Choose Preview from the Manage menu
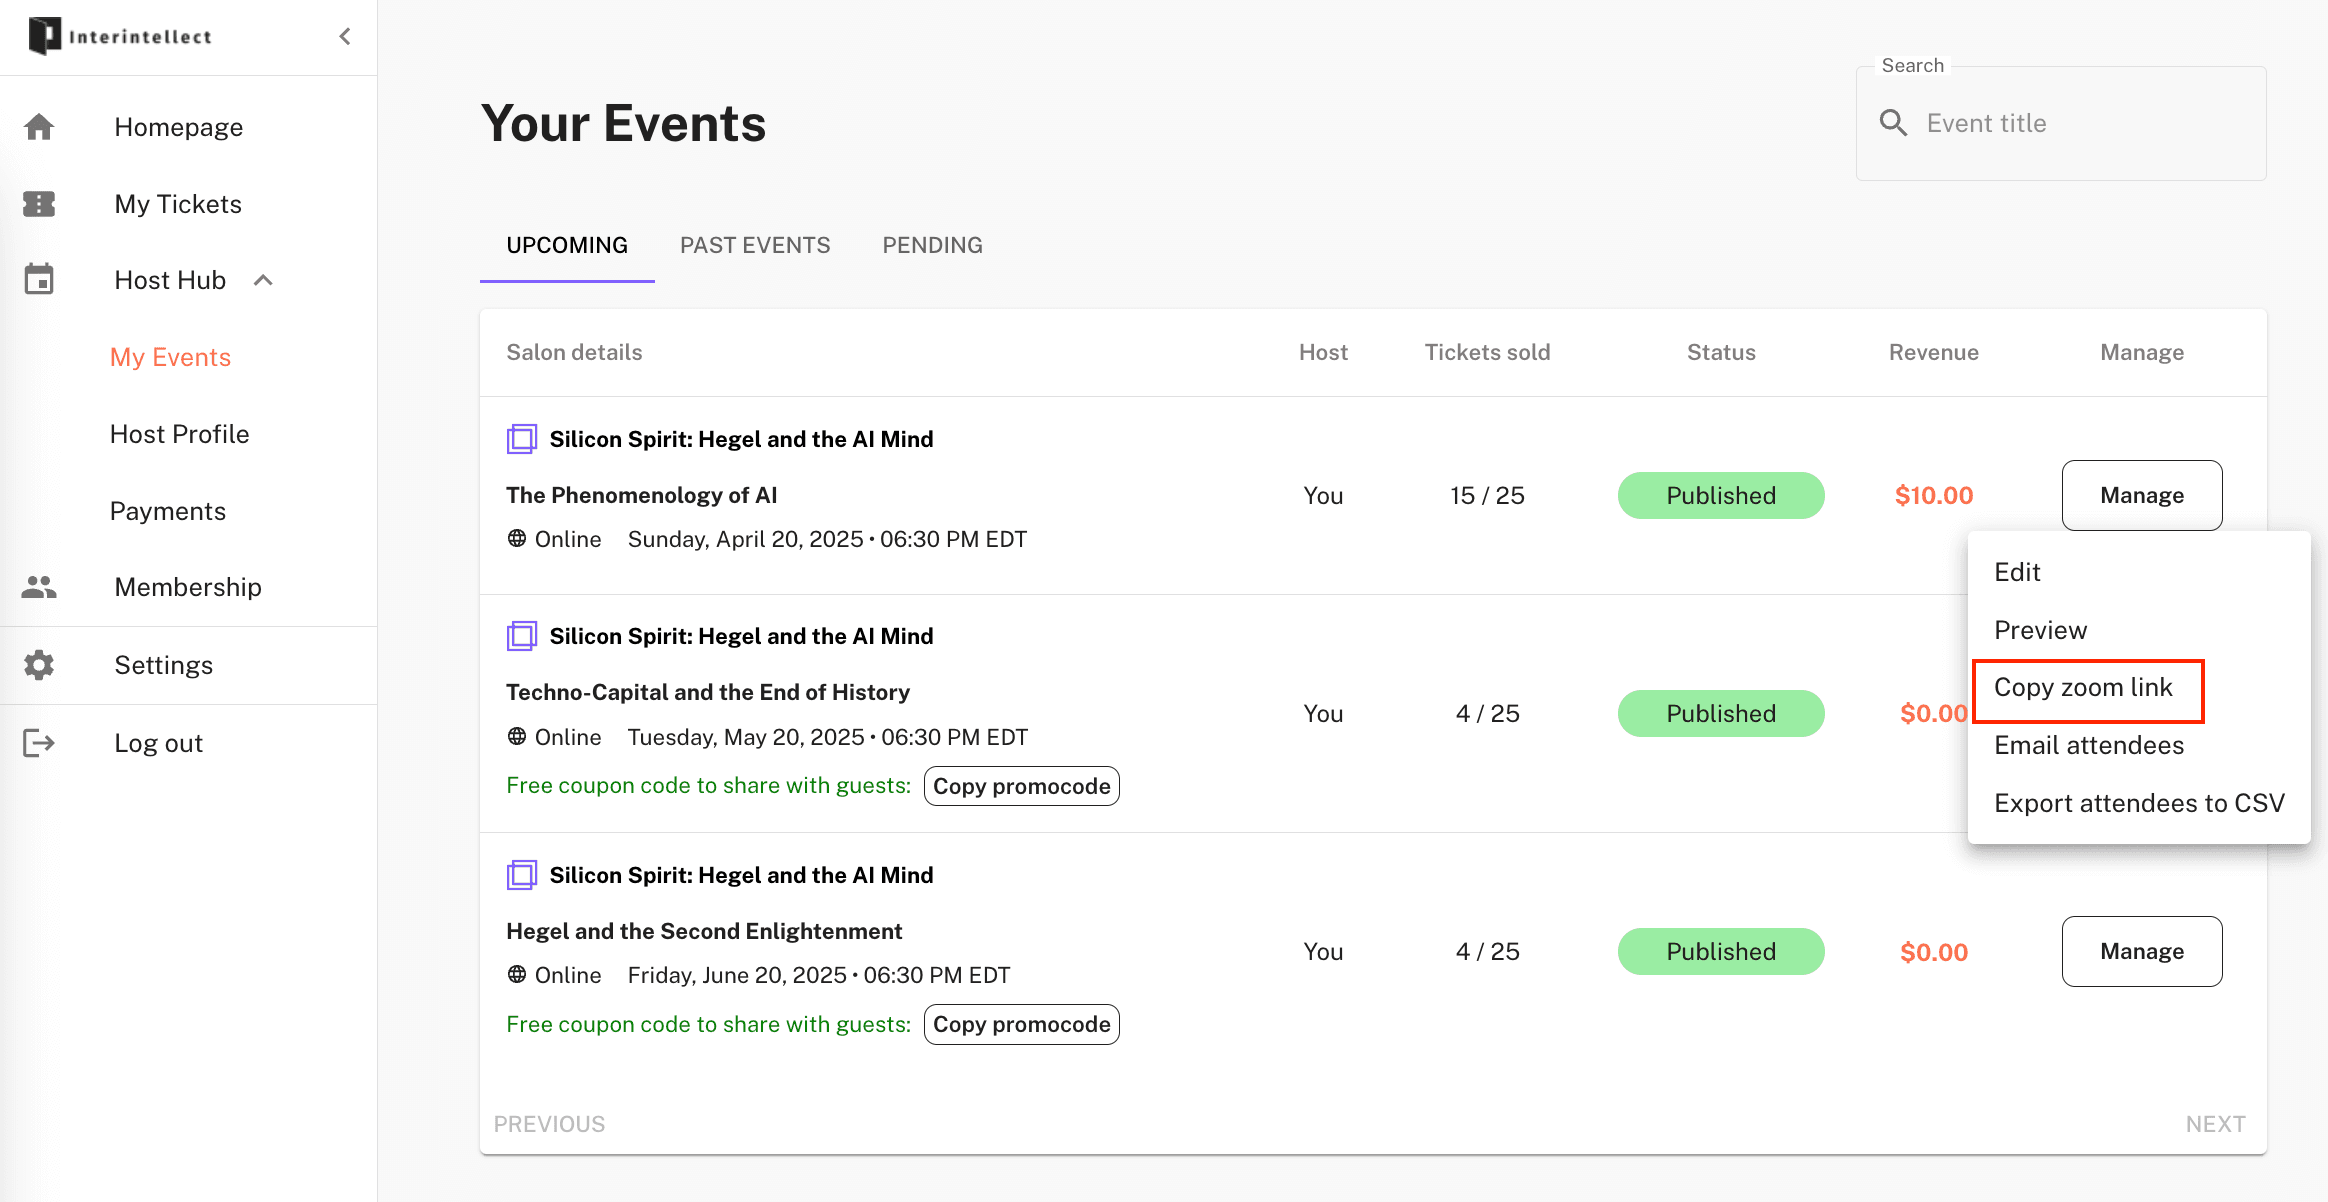 click(2139, 630)
